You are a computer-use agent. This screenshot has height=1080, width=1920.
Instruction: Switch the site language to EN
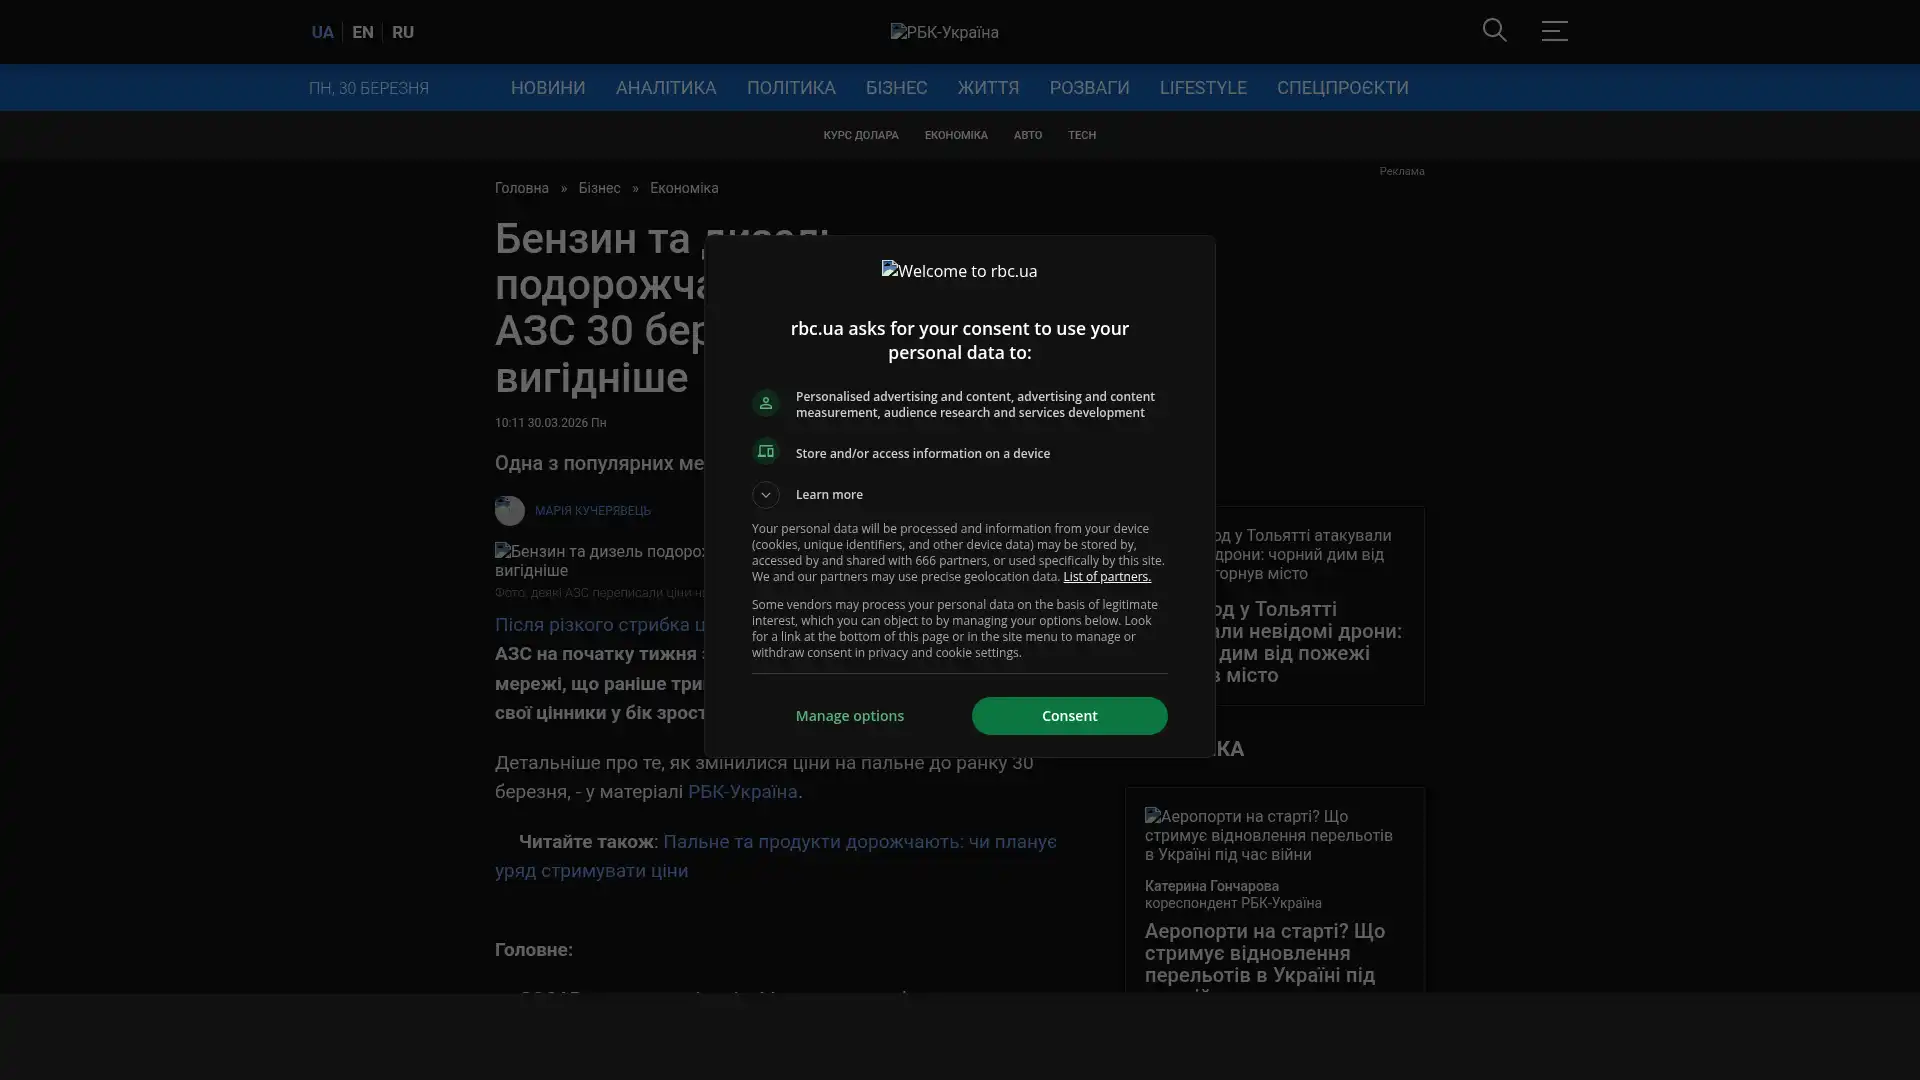click(x=362, y=33)
